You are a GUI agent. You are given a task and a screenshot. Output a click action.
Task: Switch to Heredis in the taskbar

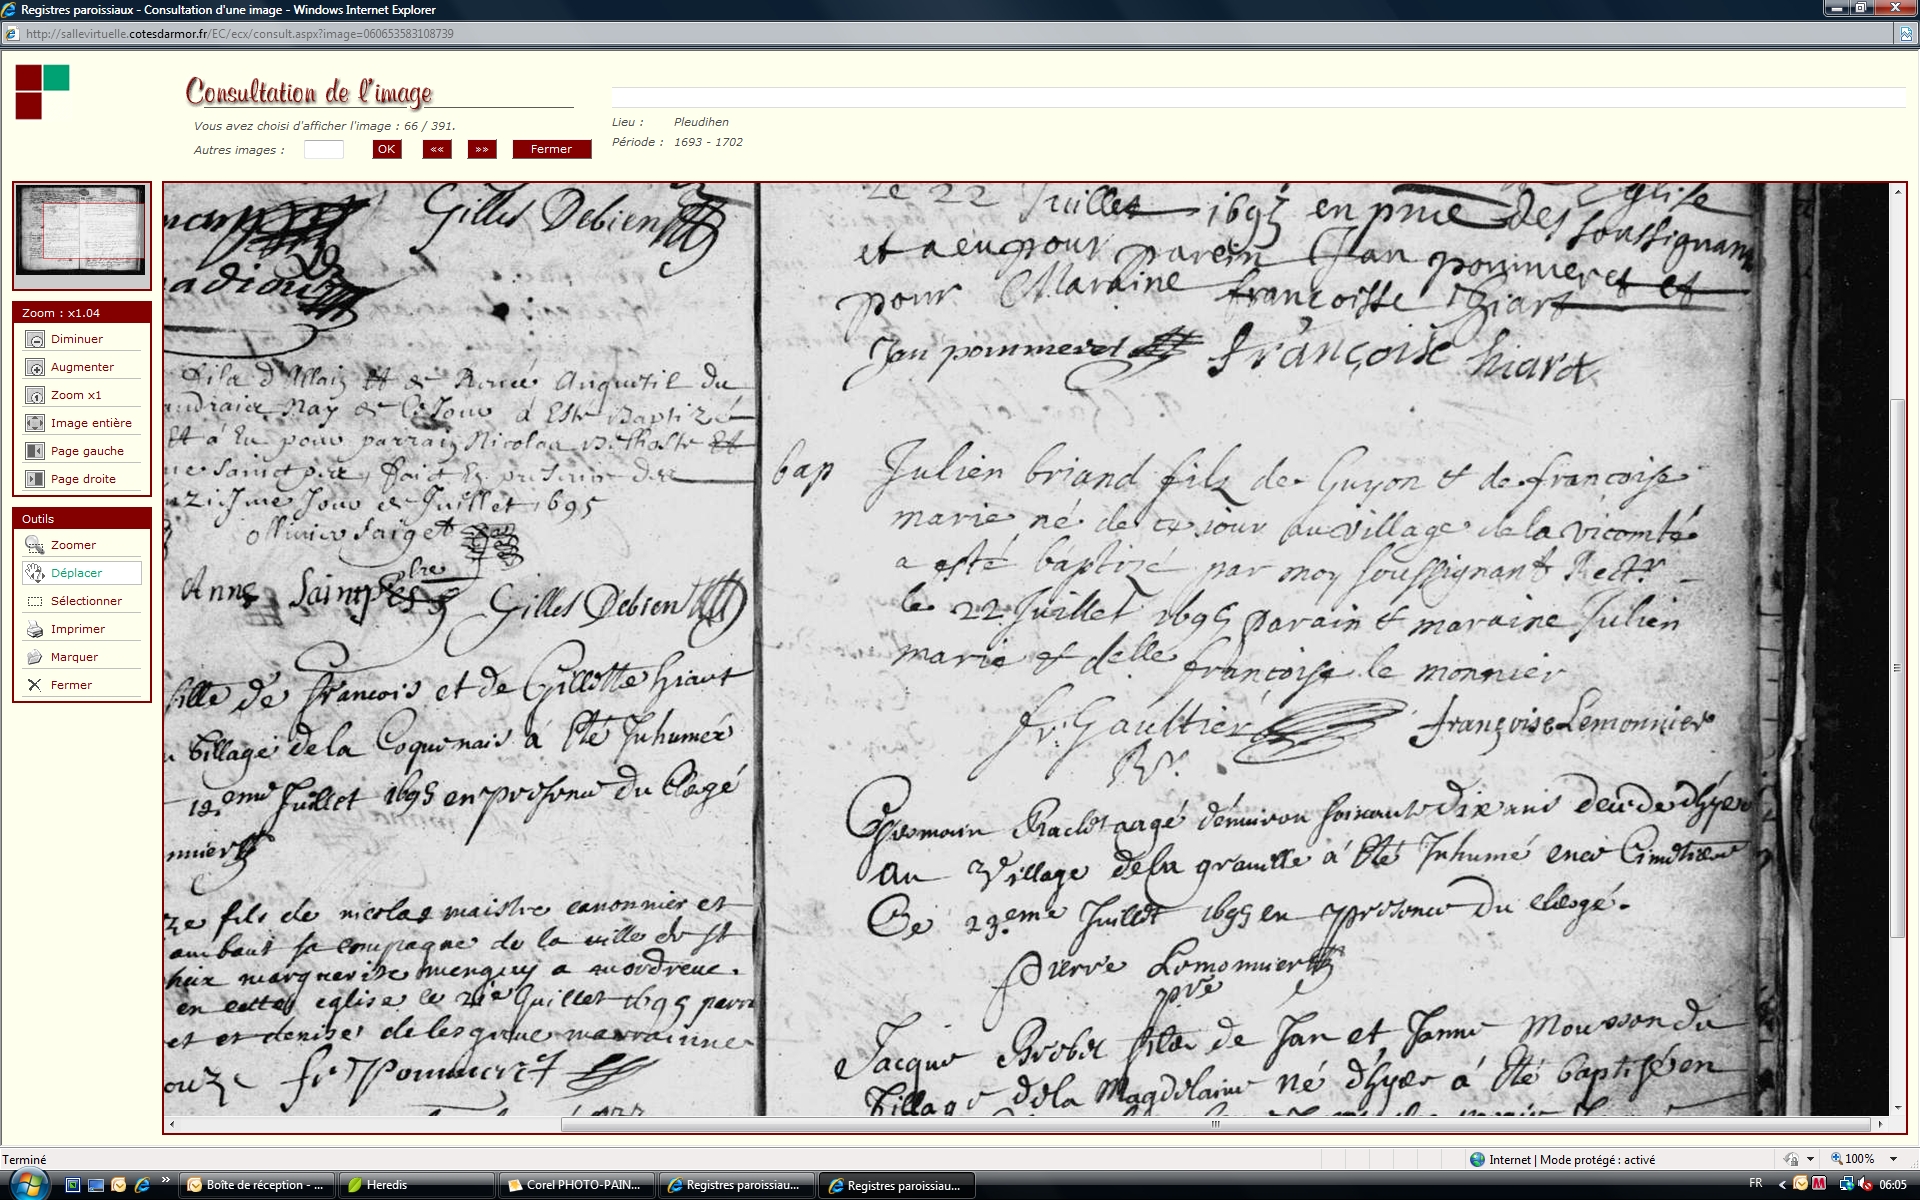pyautogui.click(x=415, y=1185)
